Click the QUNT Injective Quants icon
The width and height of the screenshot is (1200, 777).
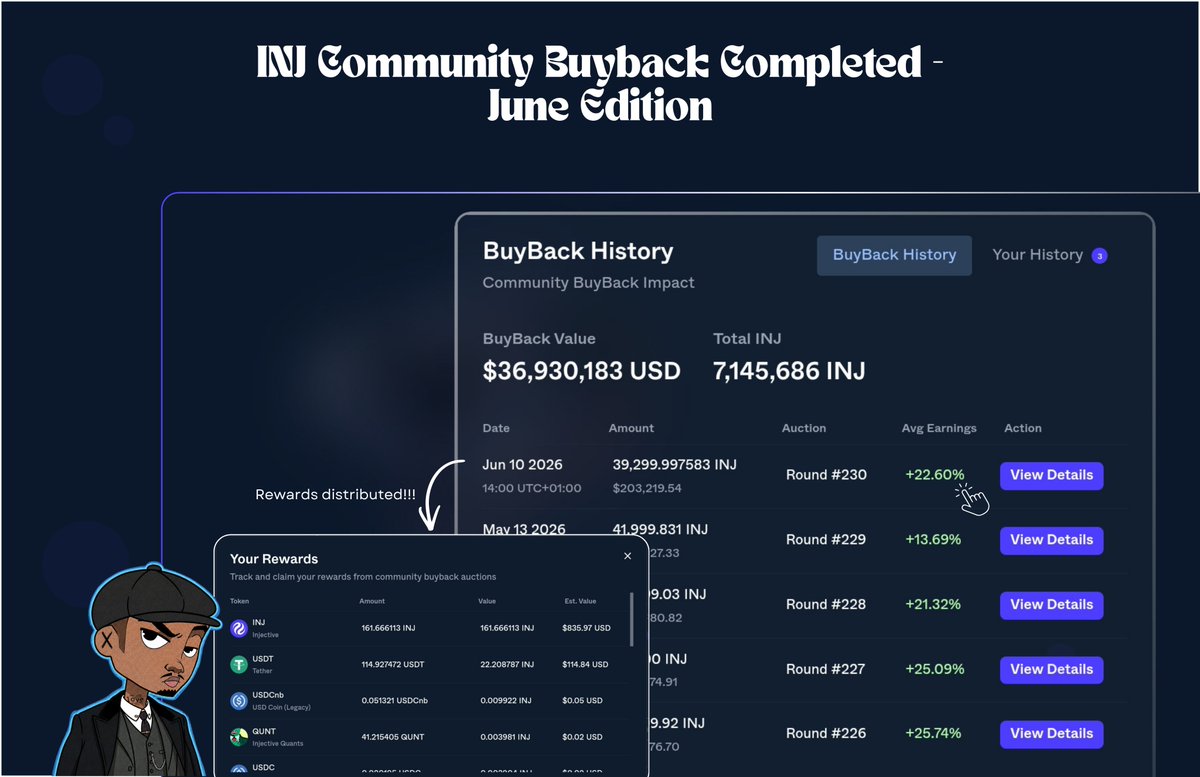(x=239, y=737)
